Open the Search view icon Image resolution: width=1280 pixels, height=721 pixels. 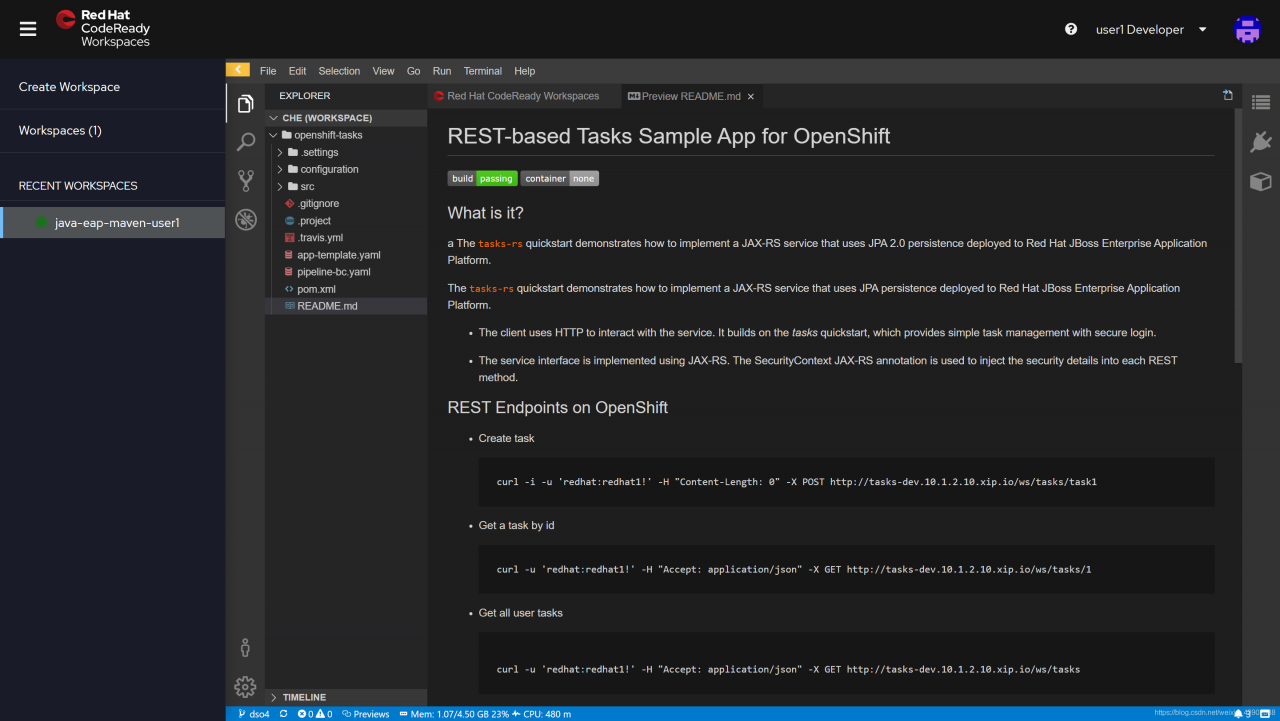[x=246, y=142]
